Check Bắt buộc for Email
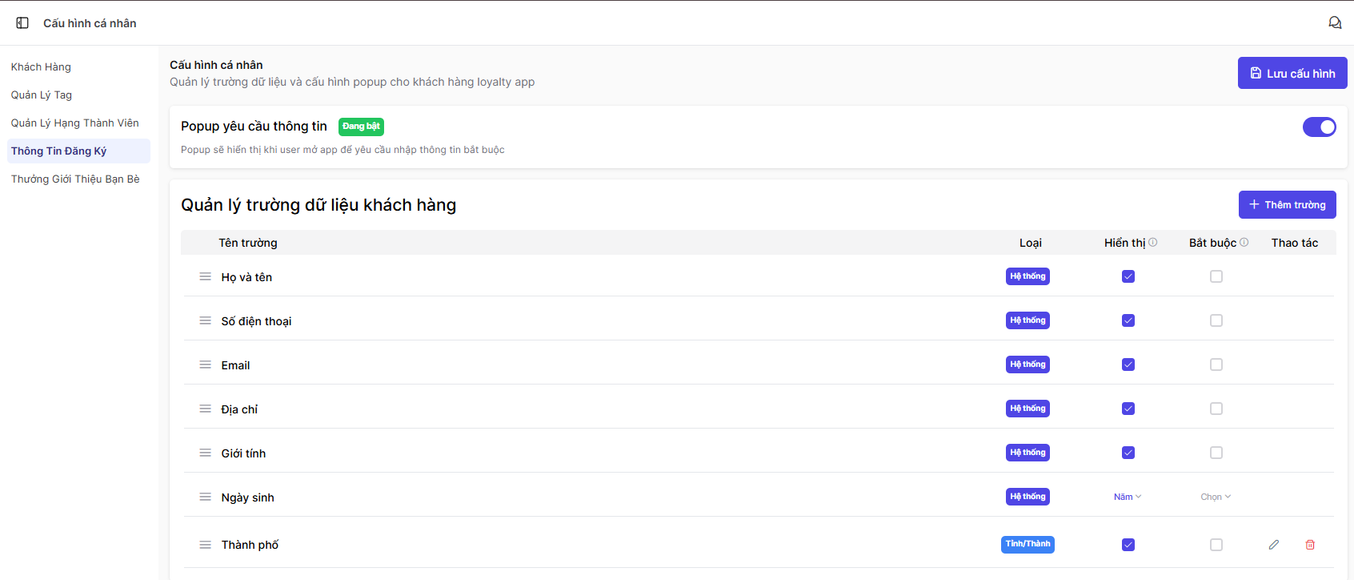Viewport: 1354px width, 580px height. tap(1216, 365)
